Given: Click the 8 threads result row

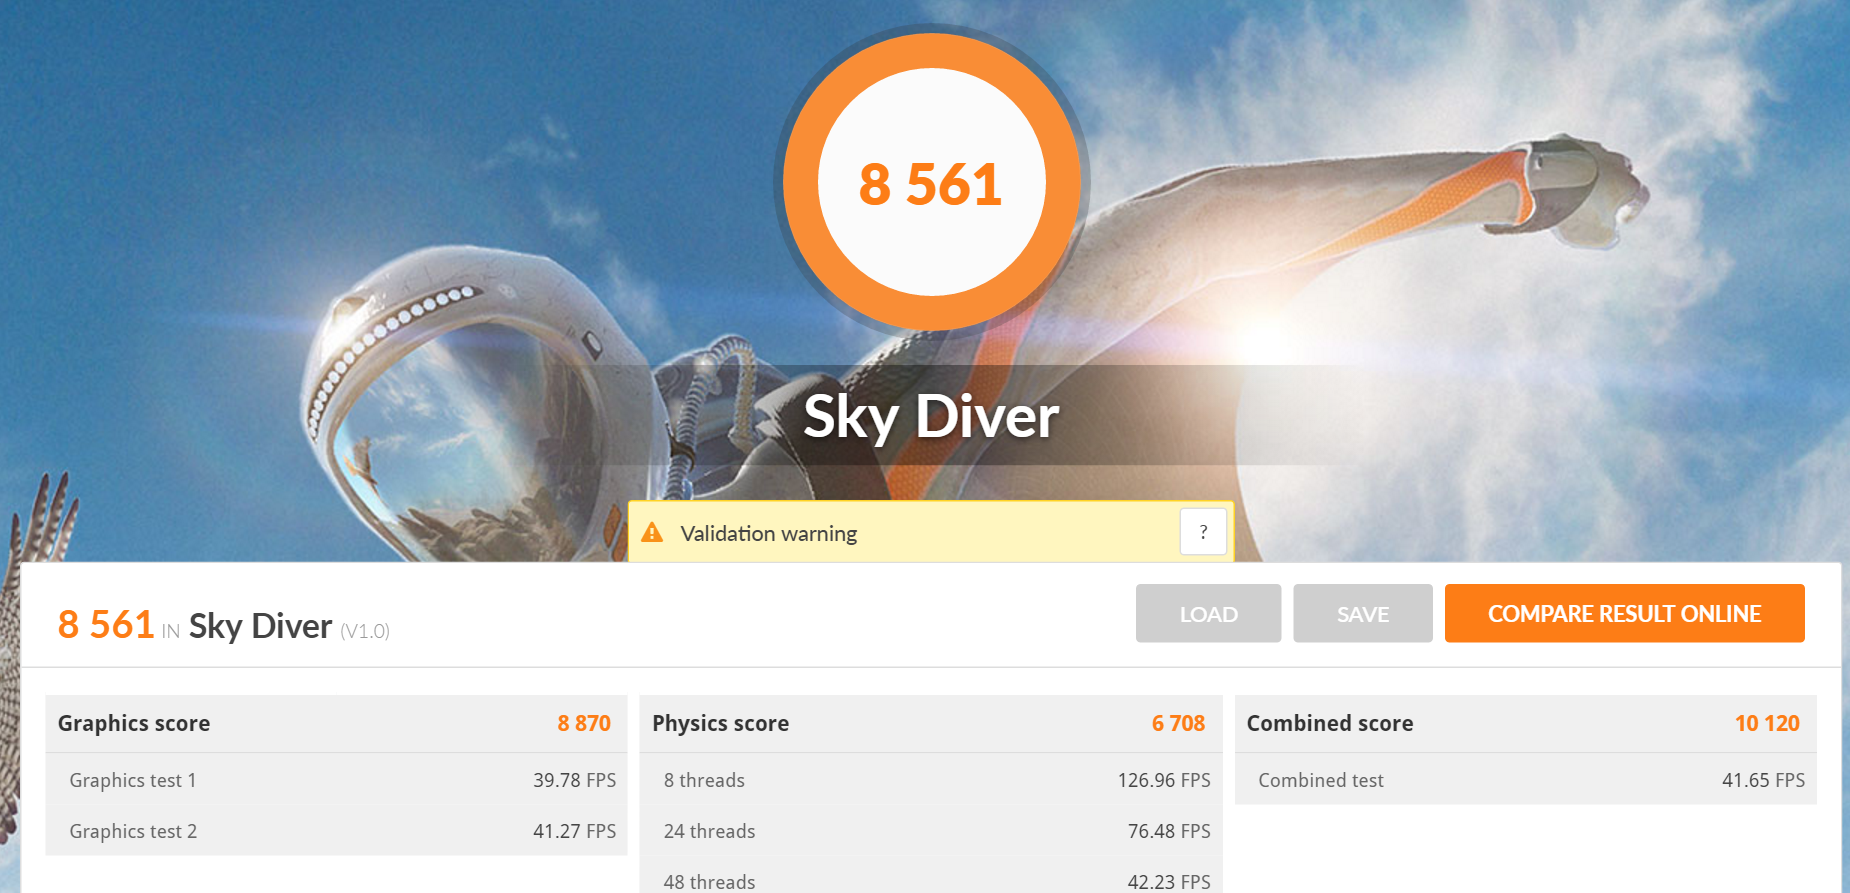Looking at the screenshot, I should pos(931,780).
